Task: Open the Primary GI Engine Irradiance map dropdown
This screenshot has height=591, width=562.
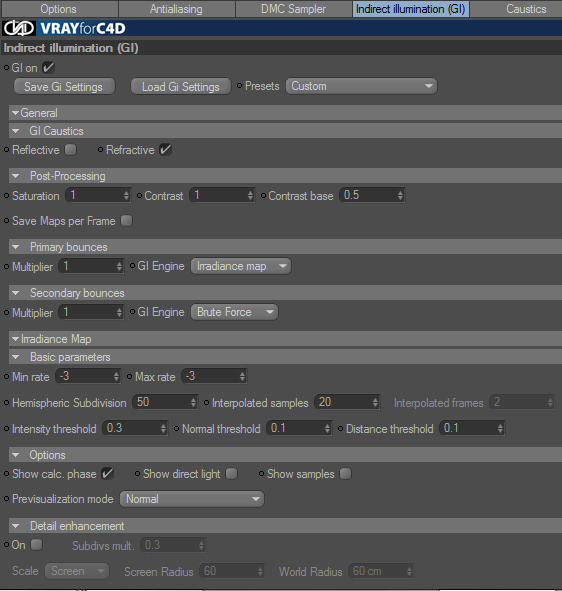Action: coord(240,266)
